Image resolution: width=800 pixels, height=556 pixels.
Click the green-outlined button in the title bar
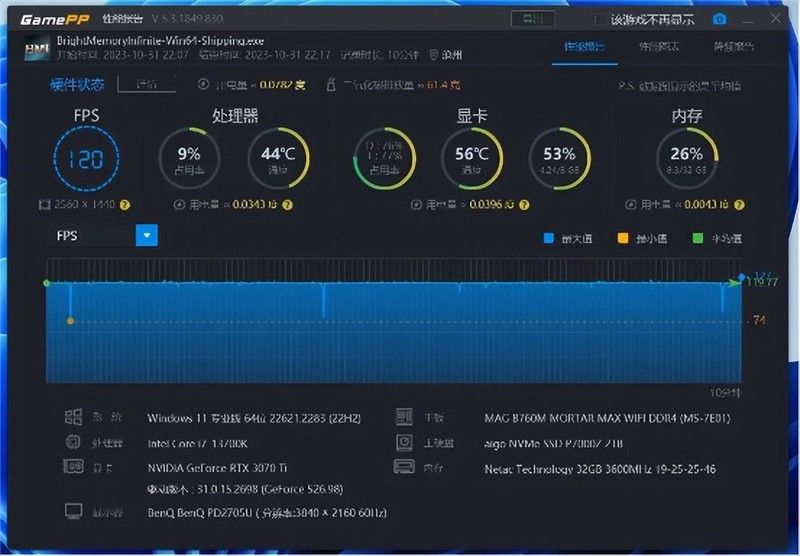click(x=533, y=19)
